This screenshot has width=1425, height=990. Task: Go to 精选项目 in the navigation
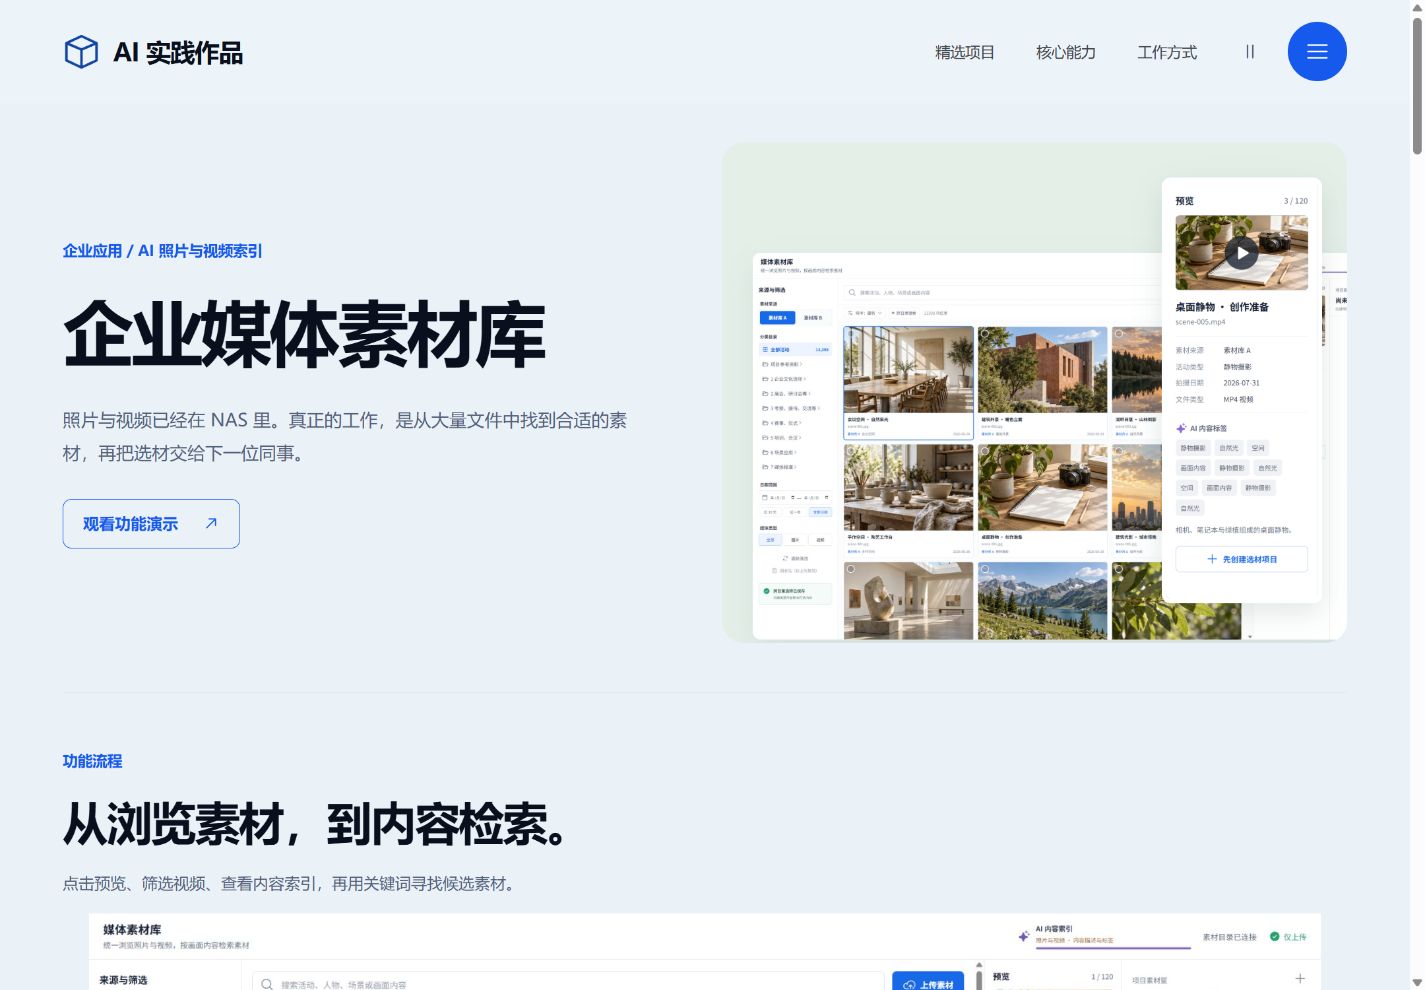pos(965,52)
